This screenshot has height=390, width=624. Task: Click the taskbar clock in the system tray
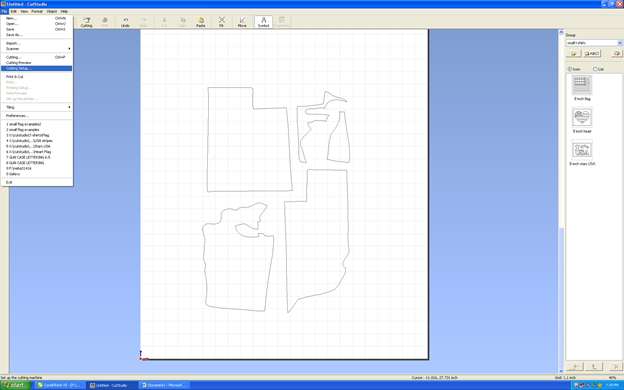point(612,385)
